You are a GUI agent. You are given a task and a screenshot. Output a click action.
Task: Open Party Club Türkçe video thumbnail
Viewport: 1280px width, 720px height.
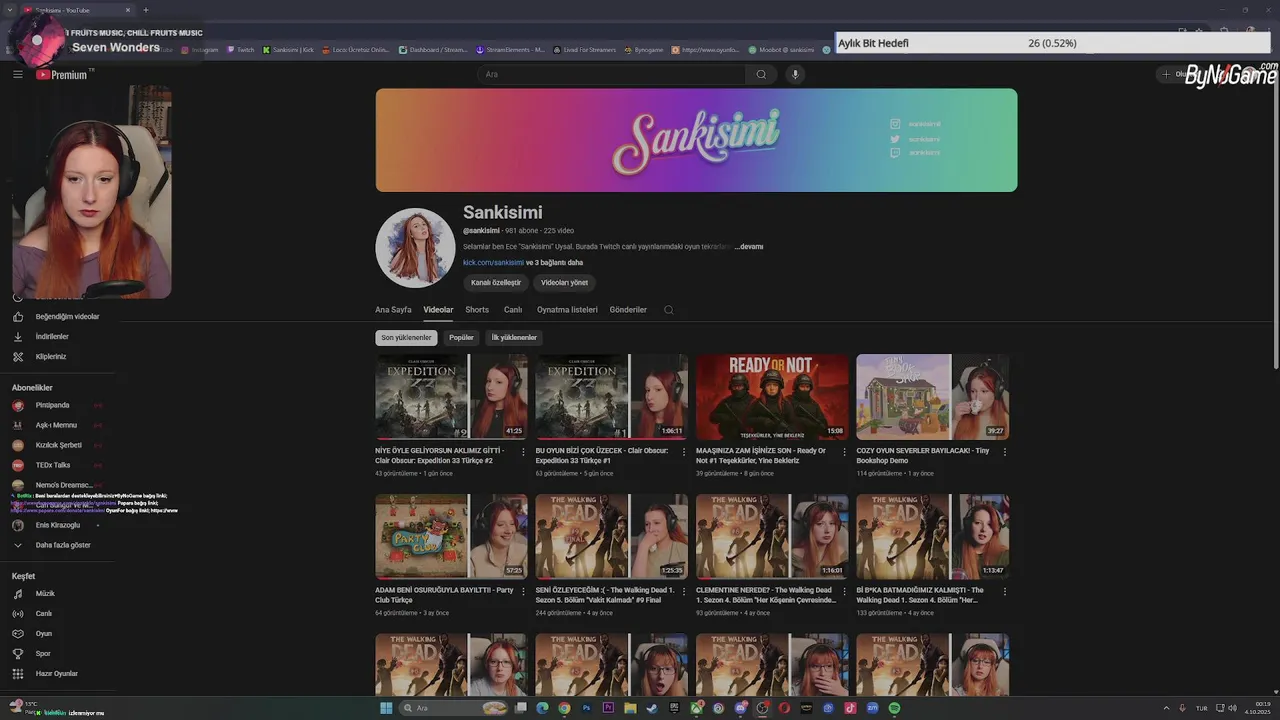(451, 536)
